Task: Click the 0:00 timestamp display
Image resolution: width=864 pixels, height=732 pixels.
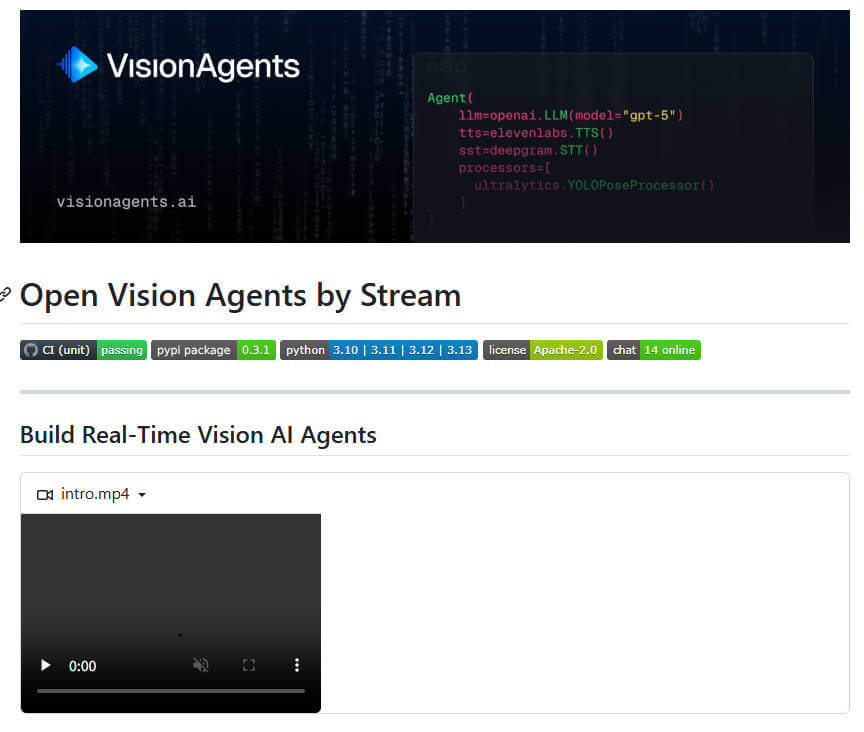Action: pyautogui.click(x=83, y=665)
